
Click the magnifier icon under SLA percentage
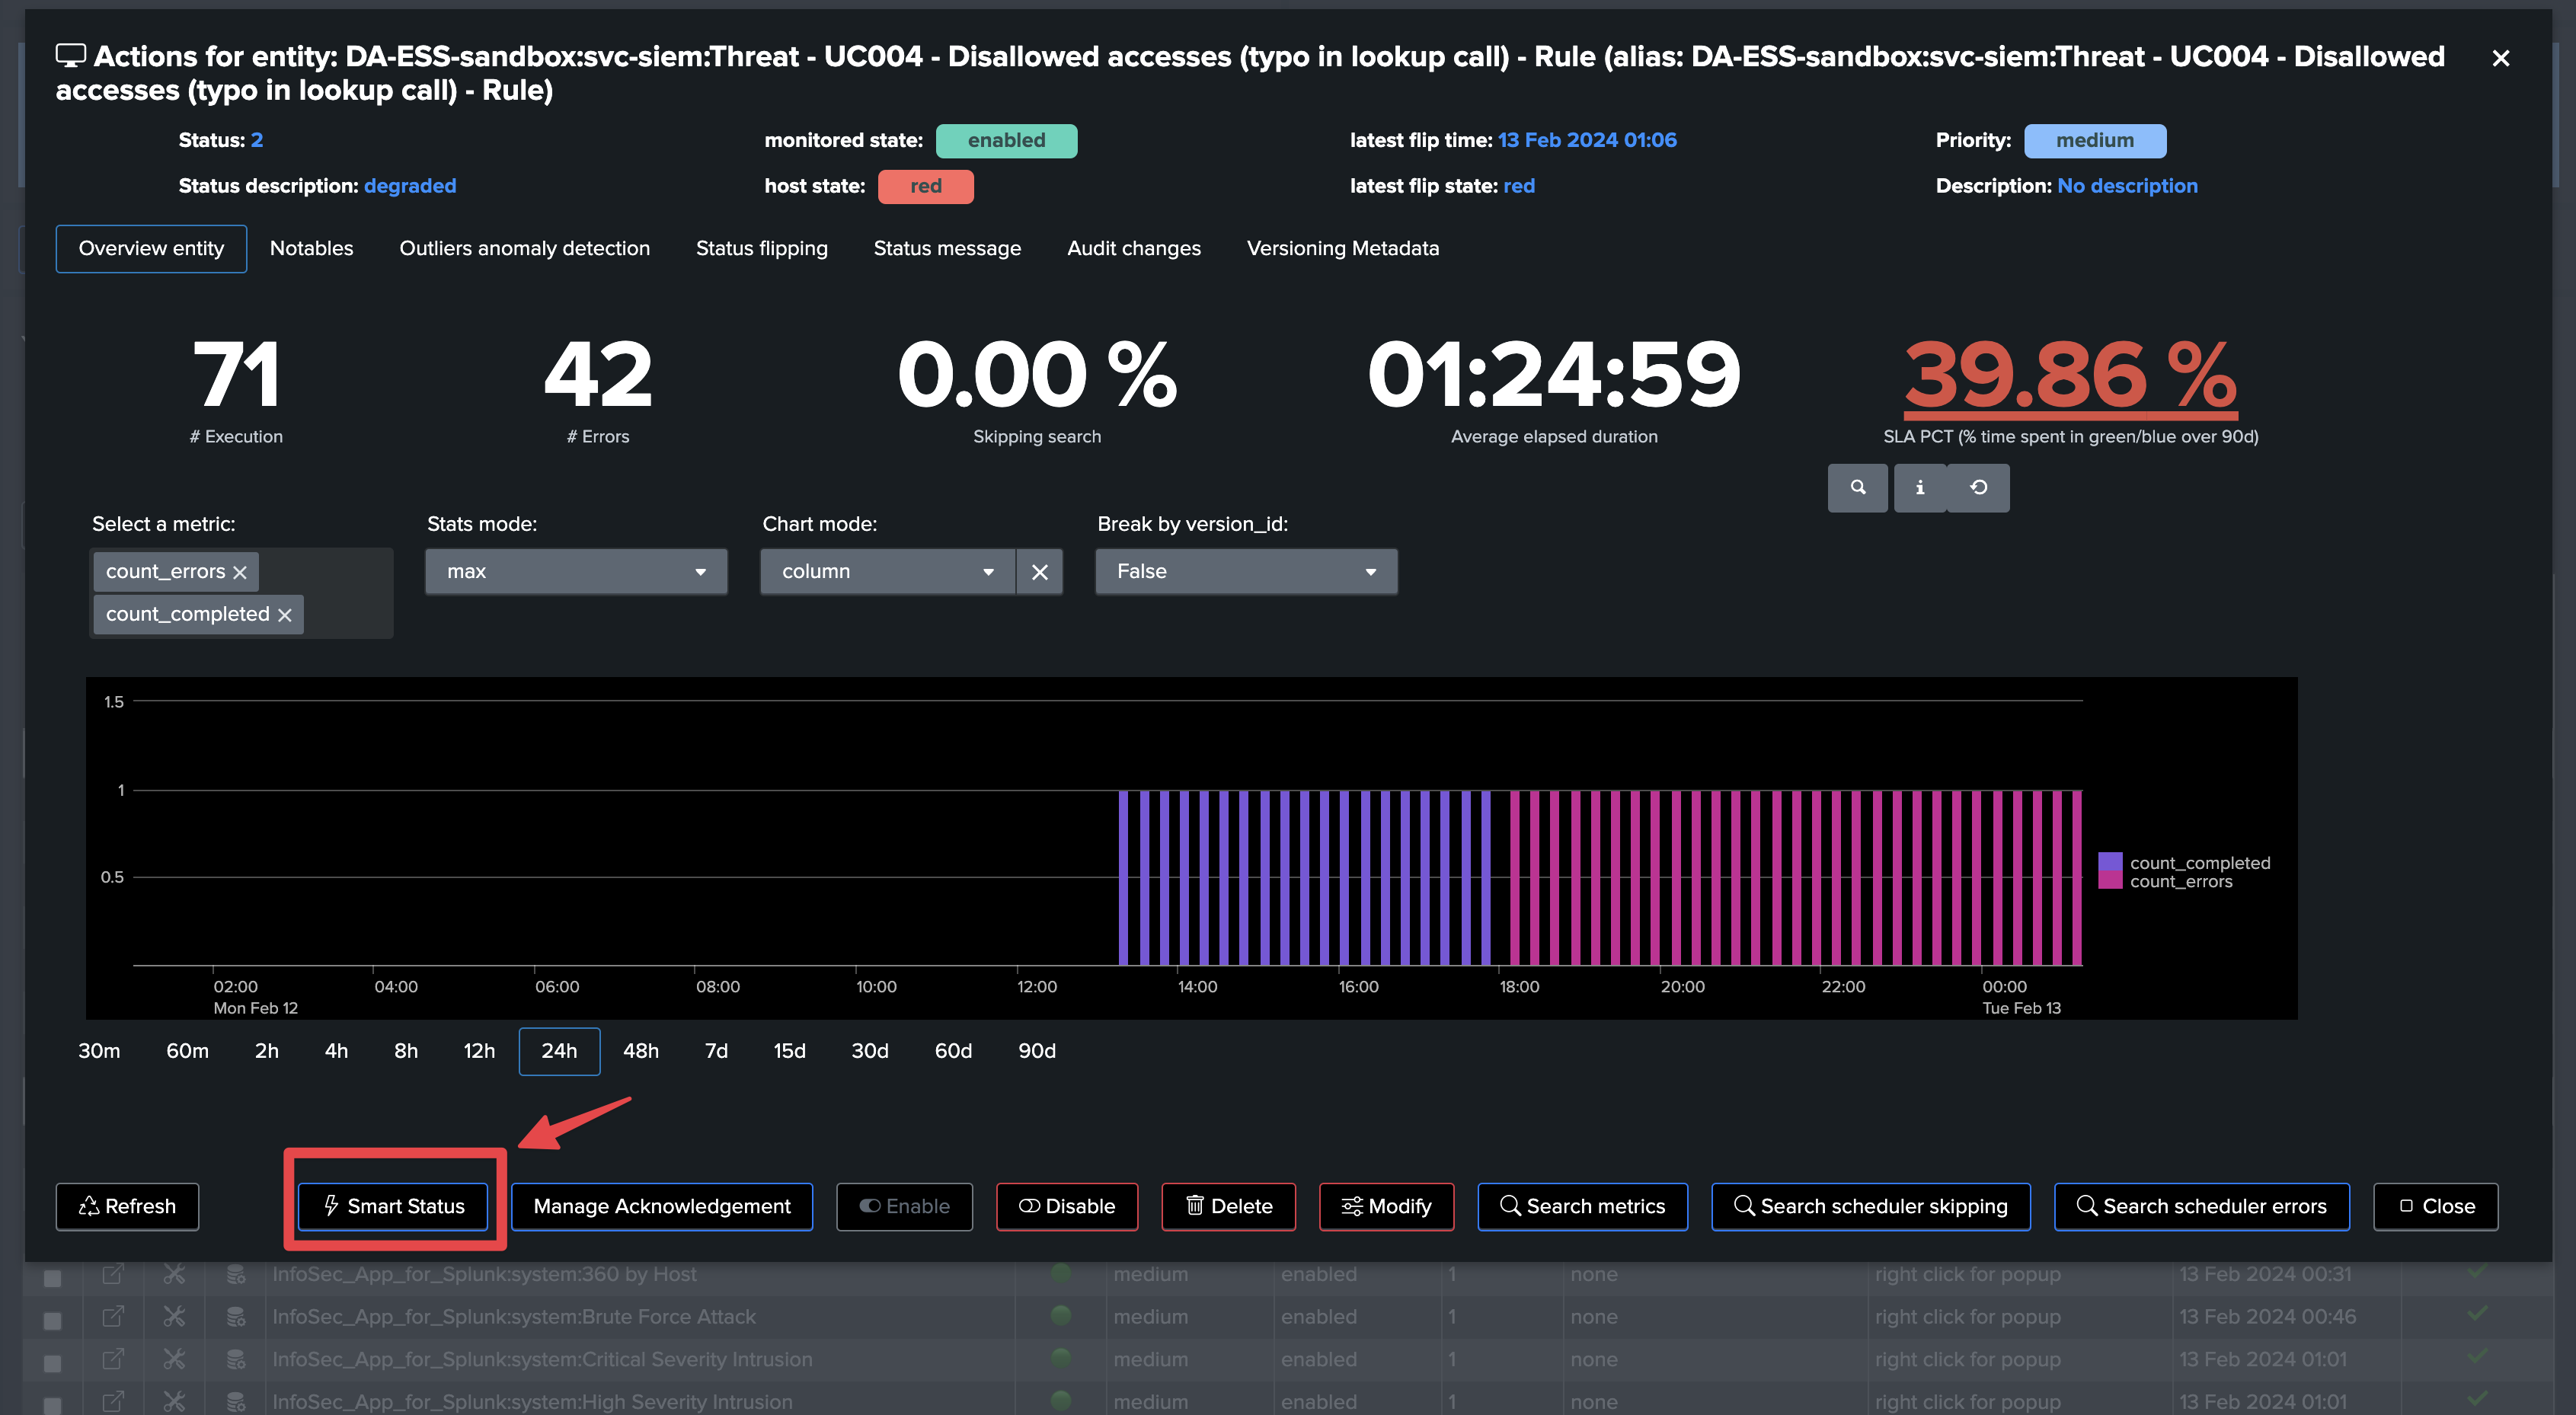click(x=1857, y=488)
